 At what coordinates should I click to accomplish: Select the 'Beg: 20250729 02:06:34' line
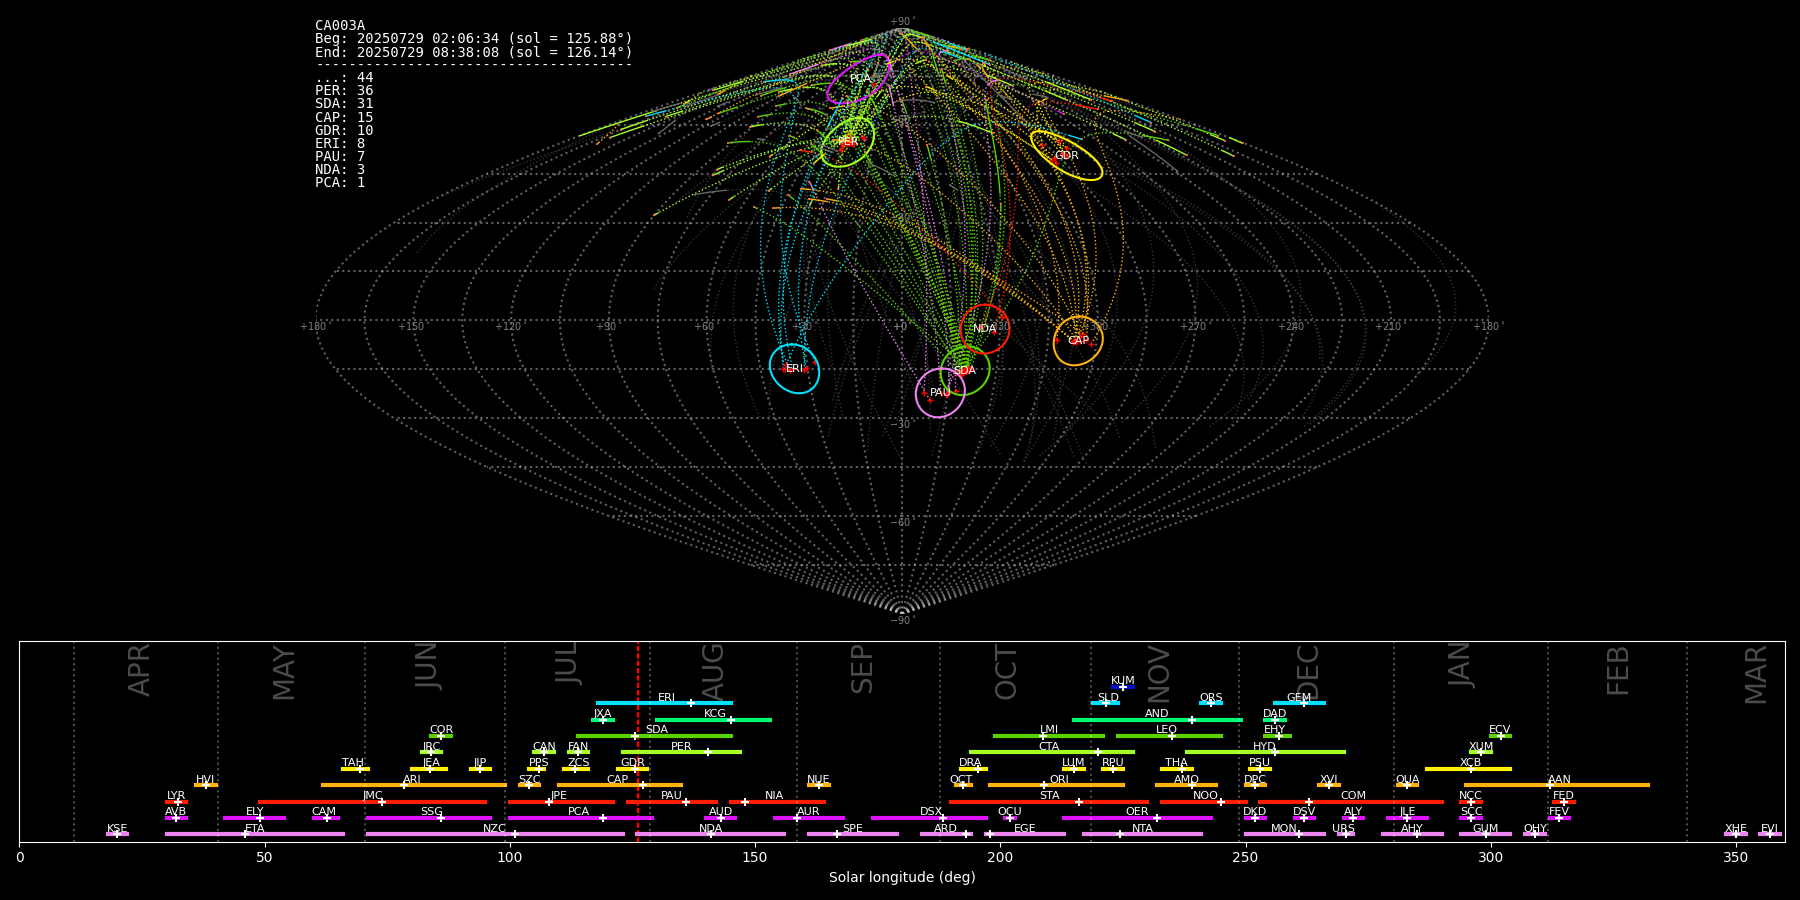click(474, 39)
